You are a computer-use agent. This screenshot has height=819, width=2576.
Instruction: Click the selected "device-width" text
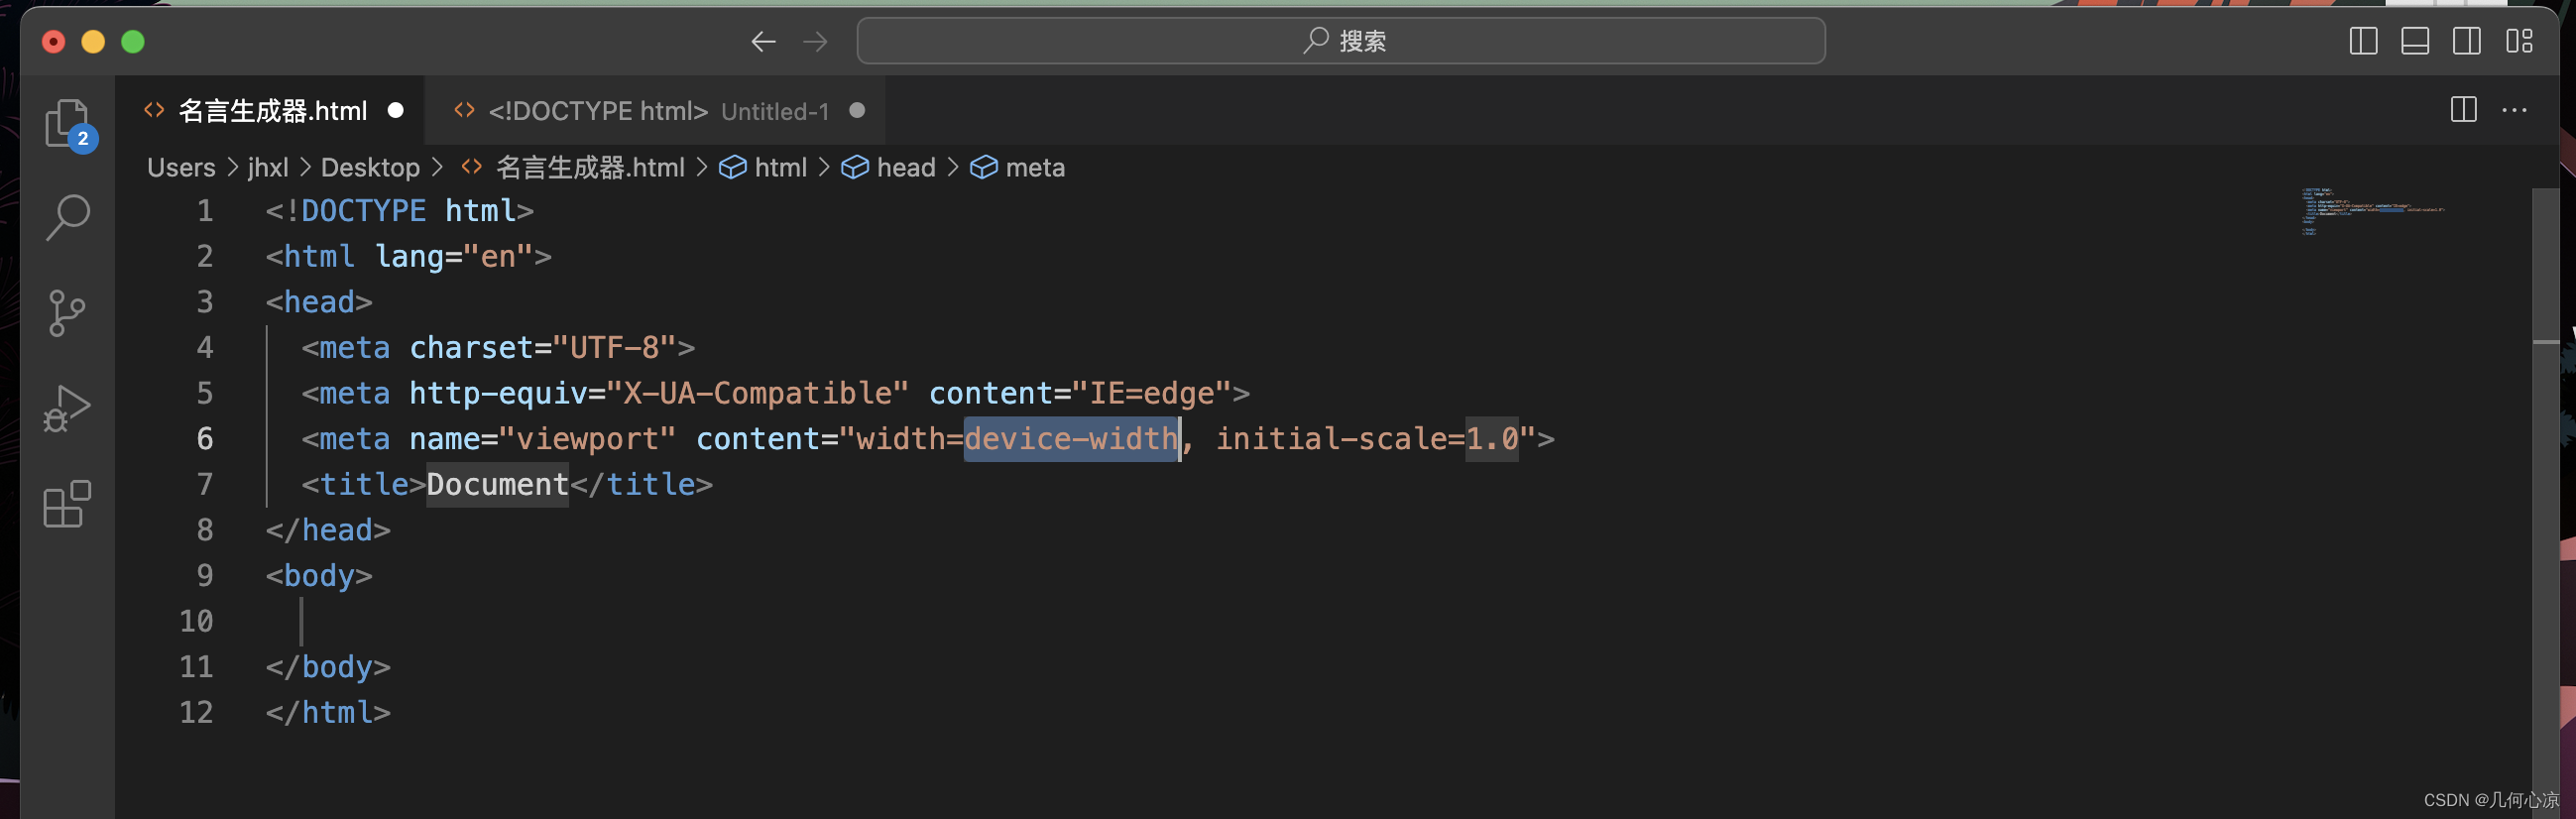coord(1071,439)
